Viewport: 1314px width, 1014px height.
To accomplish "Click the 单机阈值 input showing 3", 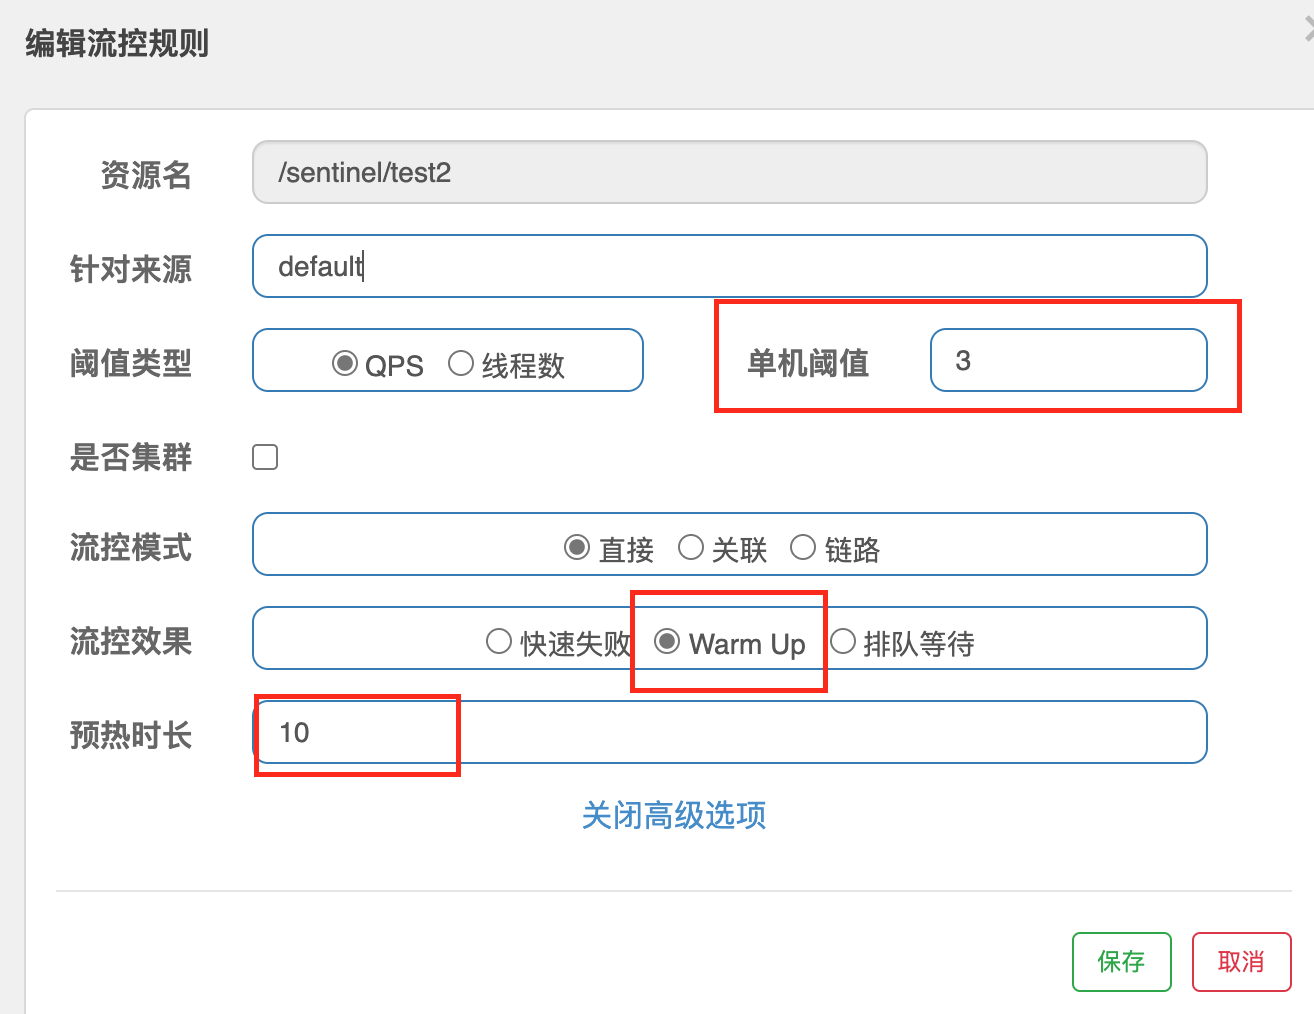I will point(1068,360).
